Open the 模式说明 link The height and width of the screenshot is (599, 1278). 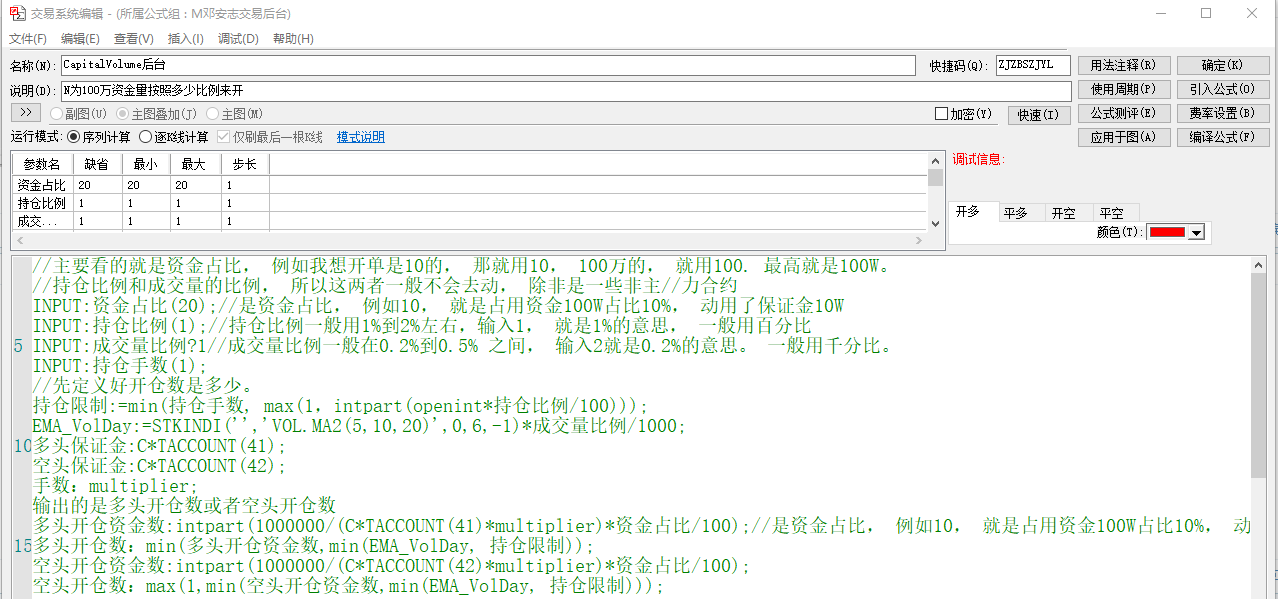pyautogui.click(x=361, y=137)
